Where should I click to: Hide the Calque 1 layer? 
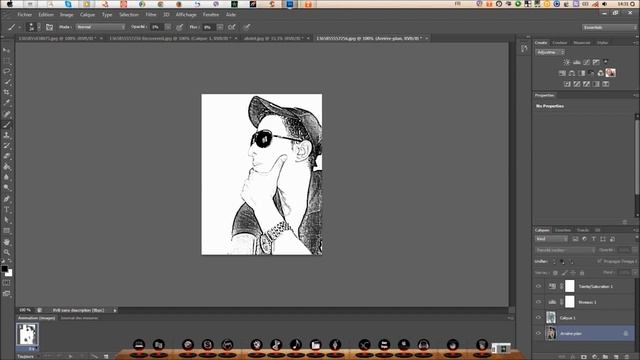(x=538, y=318)
